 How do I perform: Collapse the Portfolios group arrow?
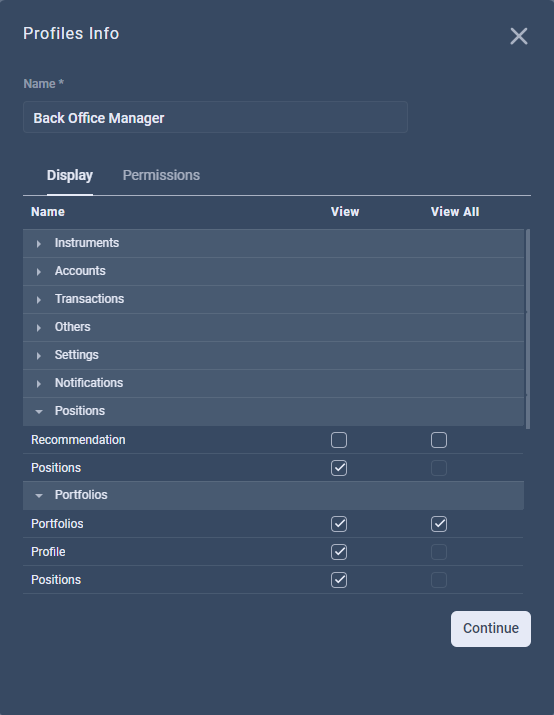tap(39, 496)
